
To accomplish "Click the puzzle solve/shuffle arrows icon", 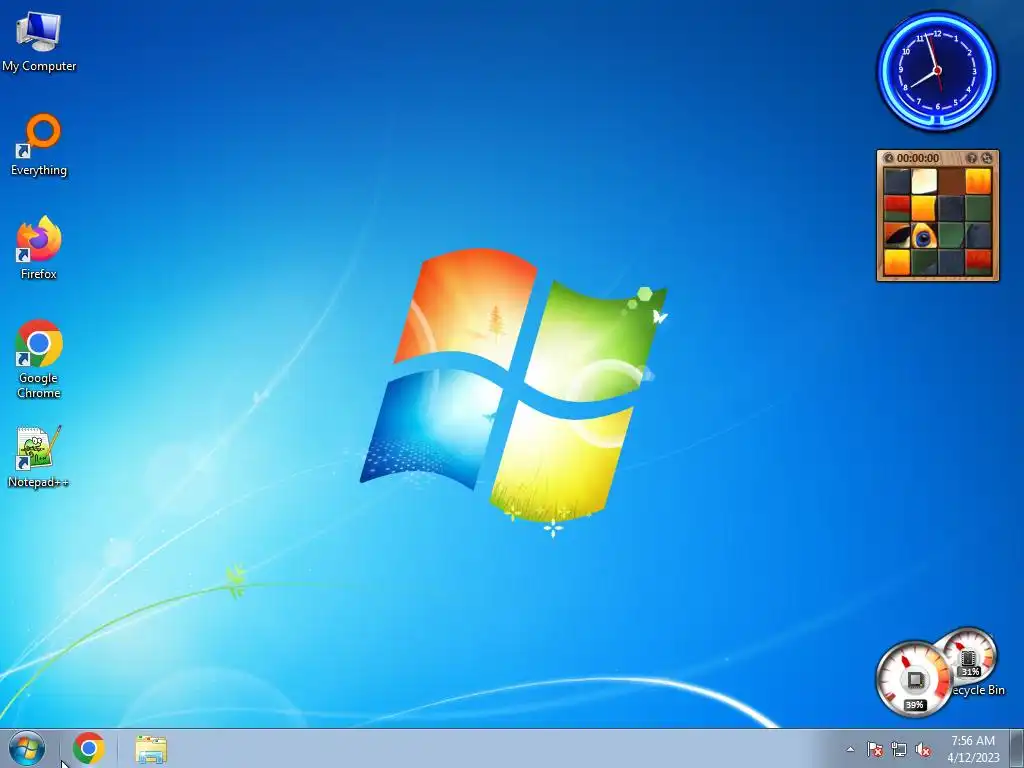I will [987, 158].
